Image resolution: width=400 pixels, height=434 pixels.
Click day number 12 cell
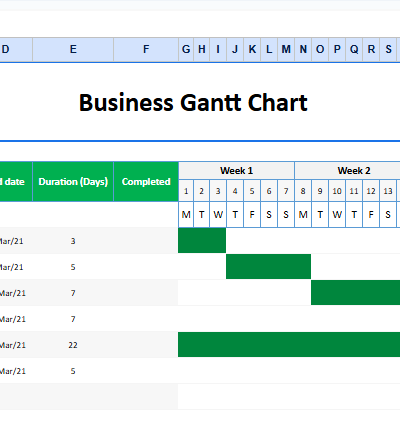[371, 191]
